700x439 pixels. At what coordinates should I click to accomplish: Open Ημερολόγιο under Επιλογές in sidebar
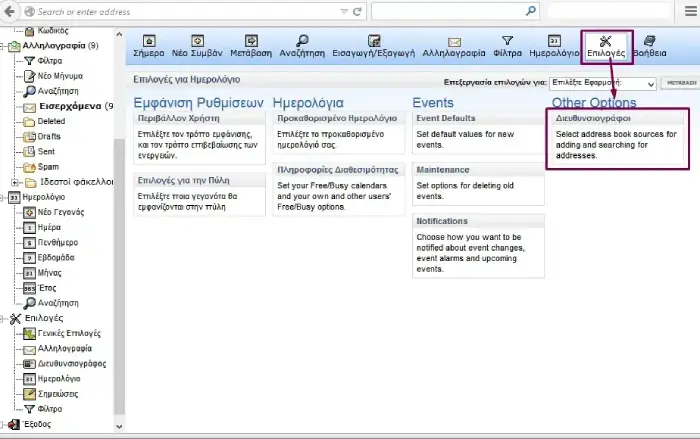coord(59,379)
